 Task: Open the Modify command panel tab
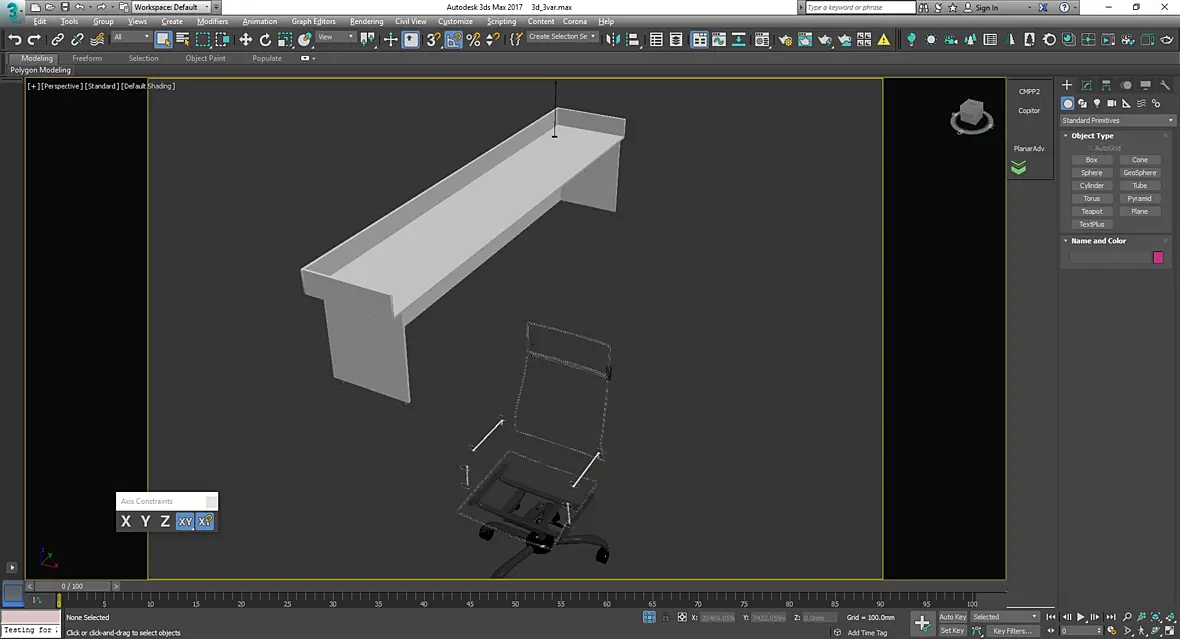tap(1086, 85)
